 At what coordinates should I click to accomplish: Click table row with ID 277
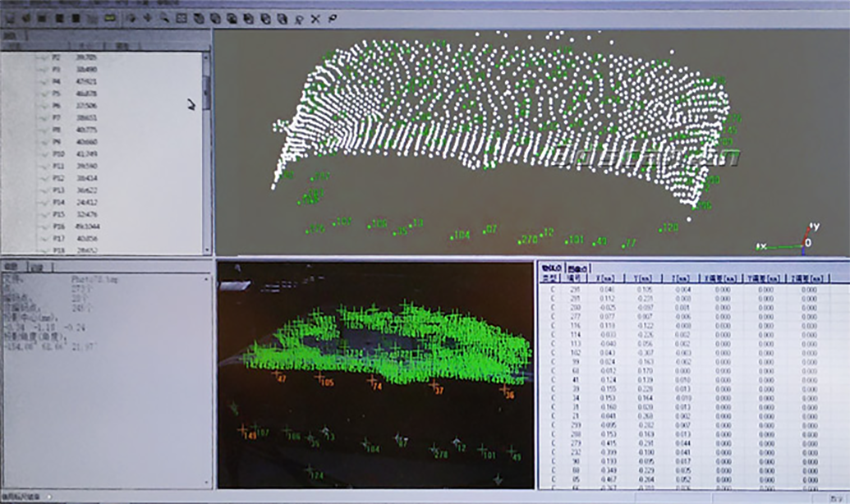coord(576,316)
